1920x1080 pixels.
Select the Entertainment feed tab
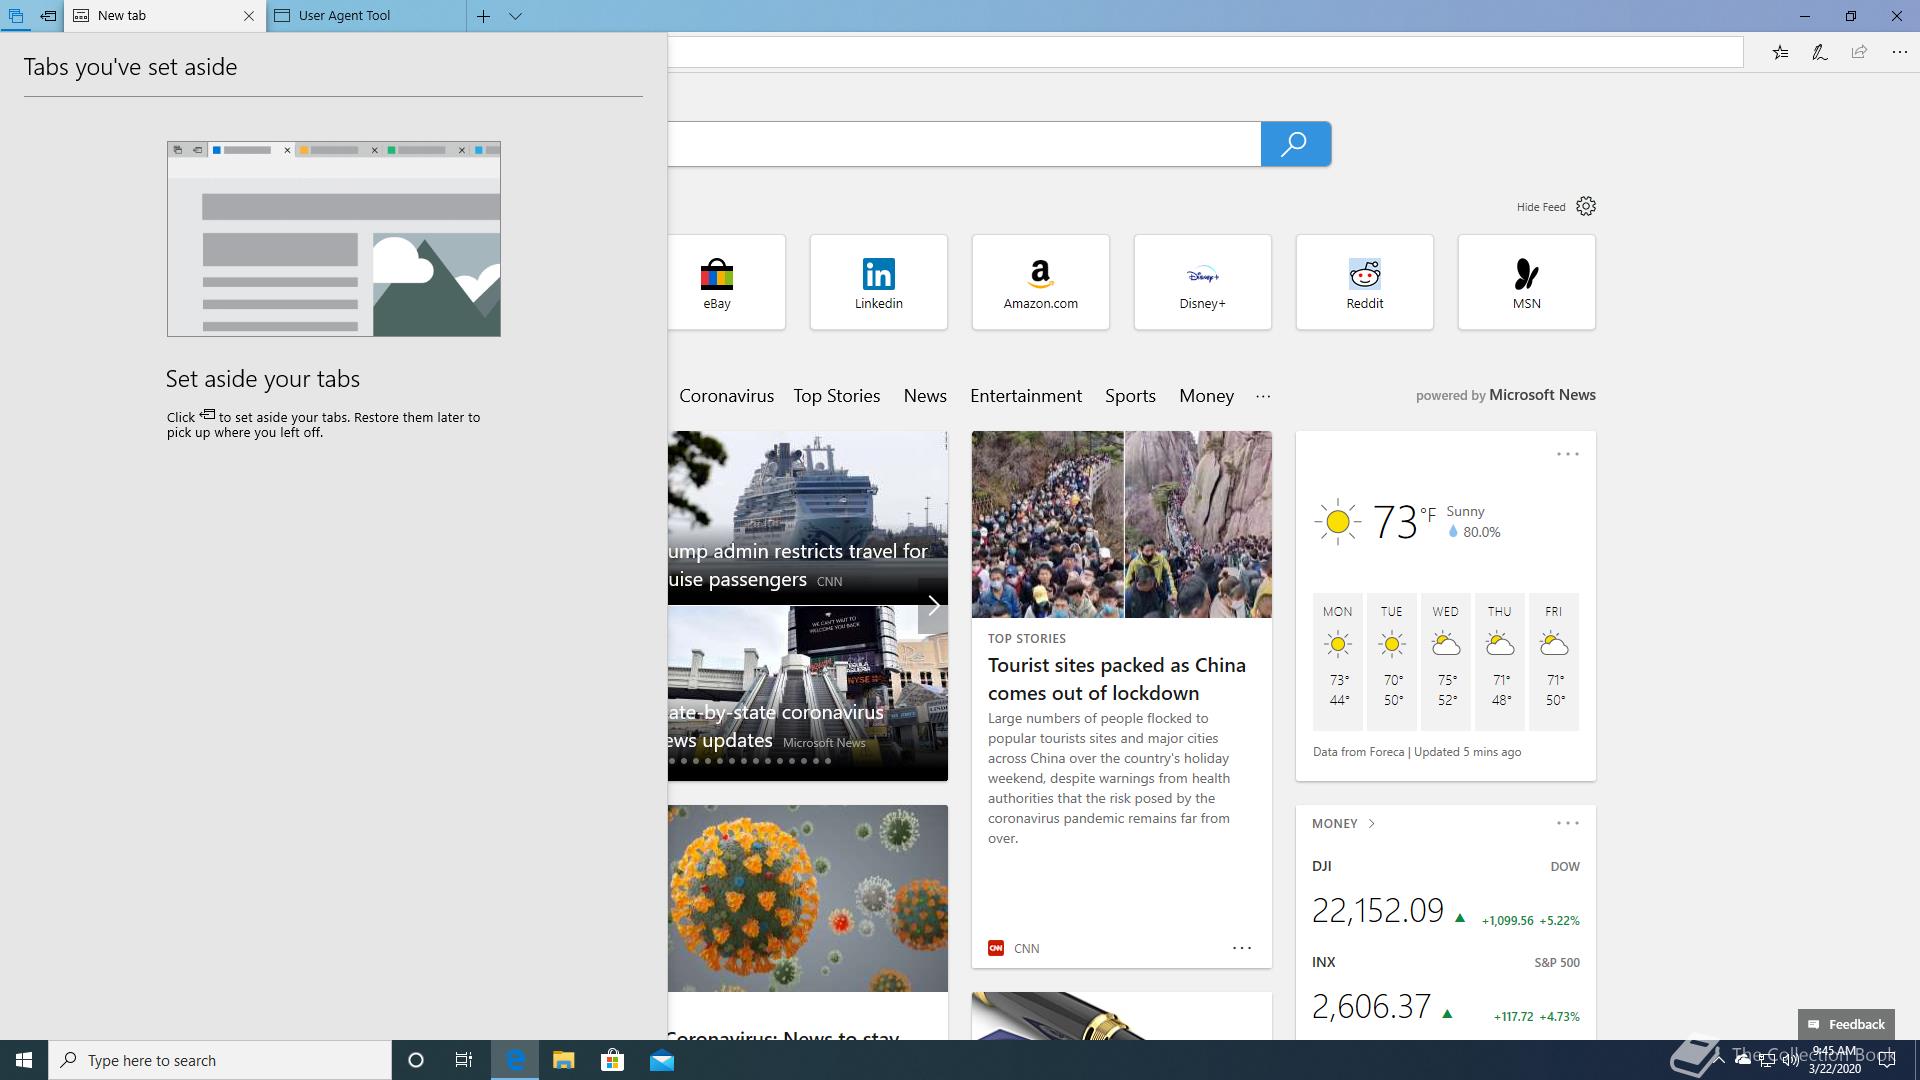point(1026,396)
